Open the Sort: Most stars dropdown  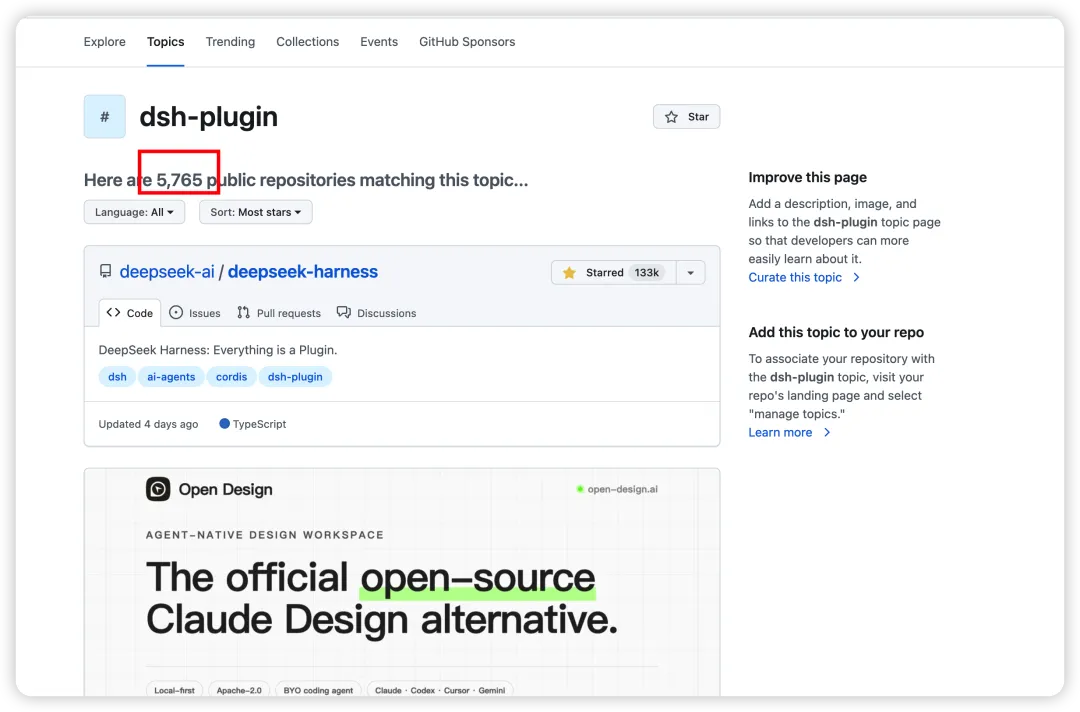coord(256,212)
